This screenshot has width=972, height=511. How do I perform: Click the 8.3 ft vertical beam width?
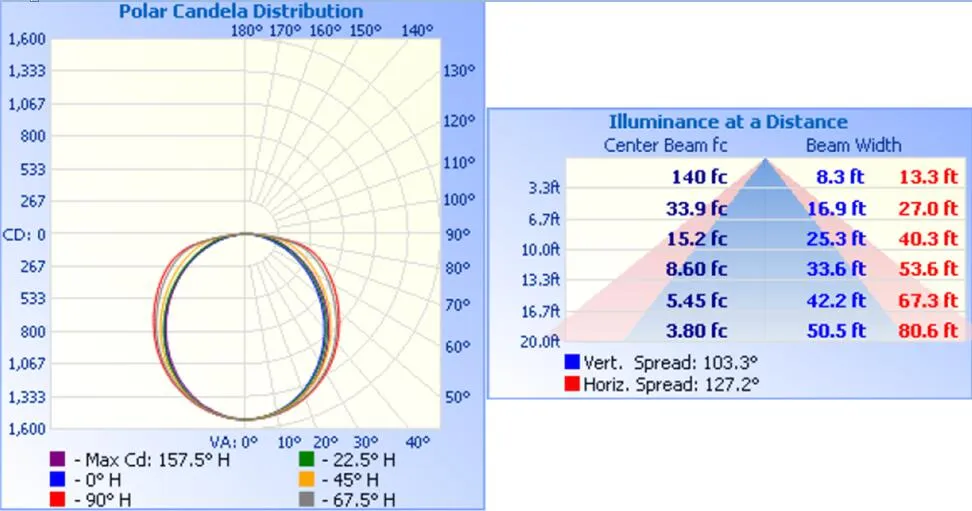point(840,177)
